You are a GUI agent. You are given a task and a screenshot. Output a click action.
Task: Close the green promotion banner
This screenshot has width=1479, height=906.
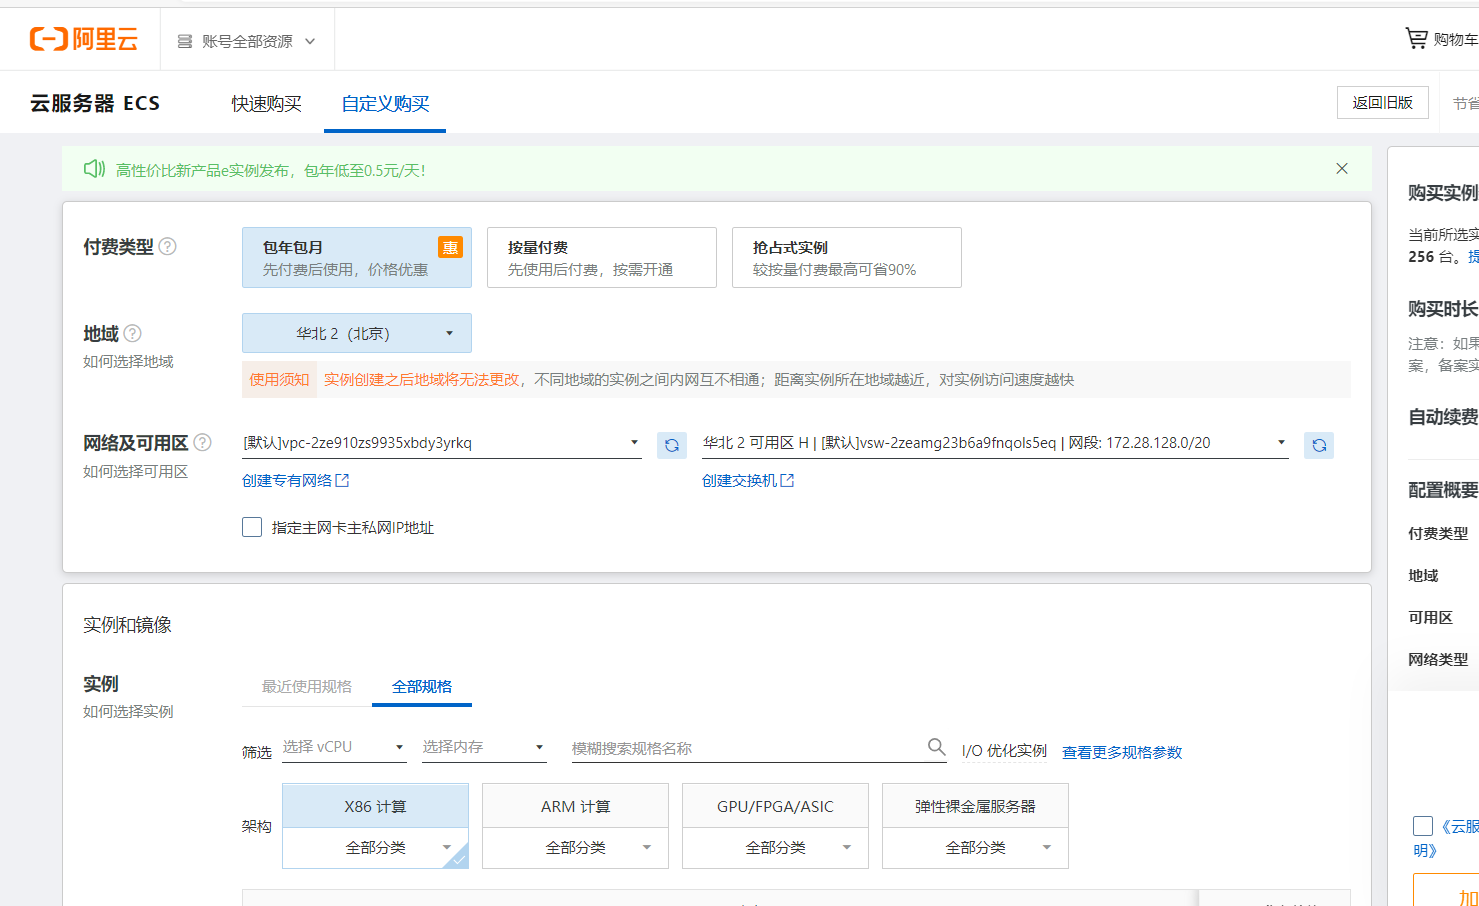[1342, 168]
